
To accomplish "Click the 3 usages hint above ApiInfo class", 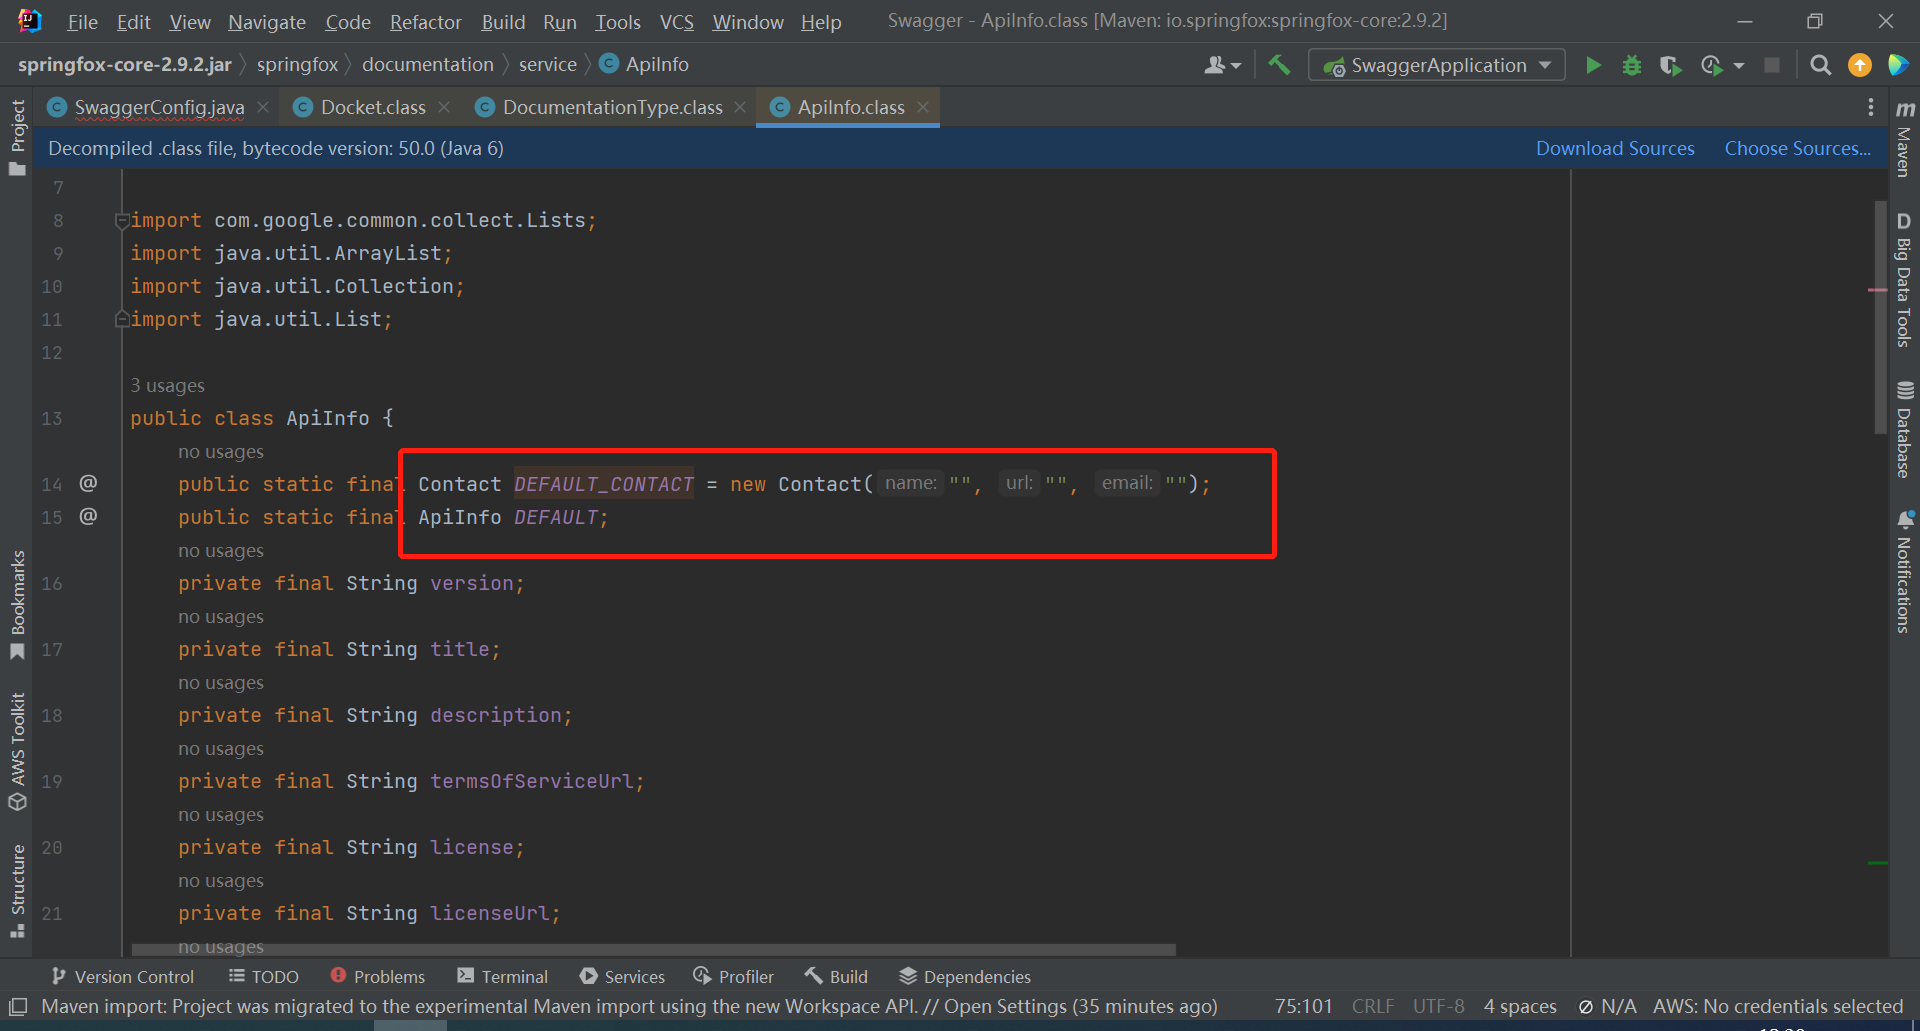I will 167,385.
